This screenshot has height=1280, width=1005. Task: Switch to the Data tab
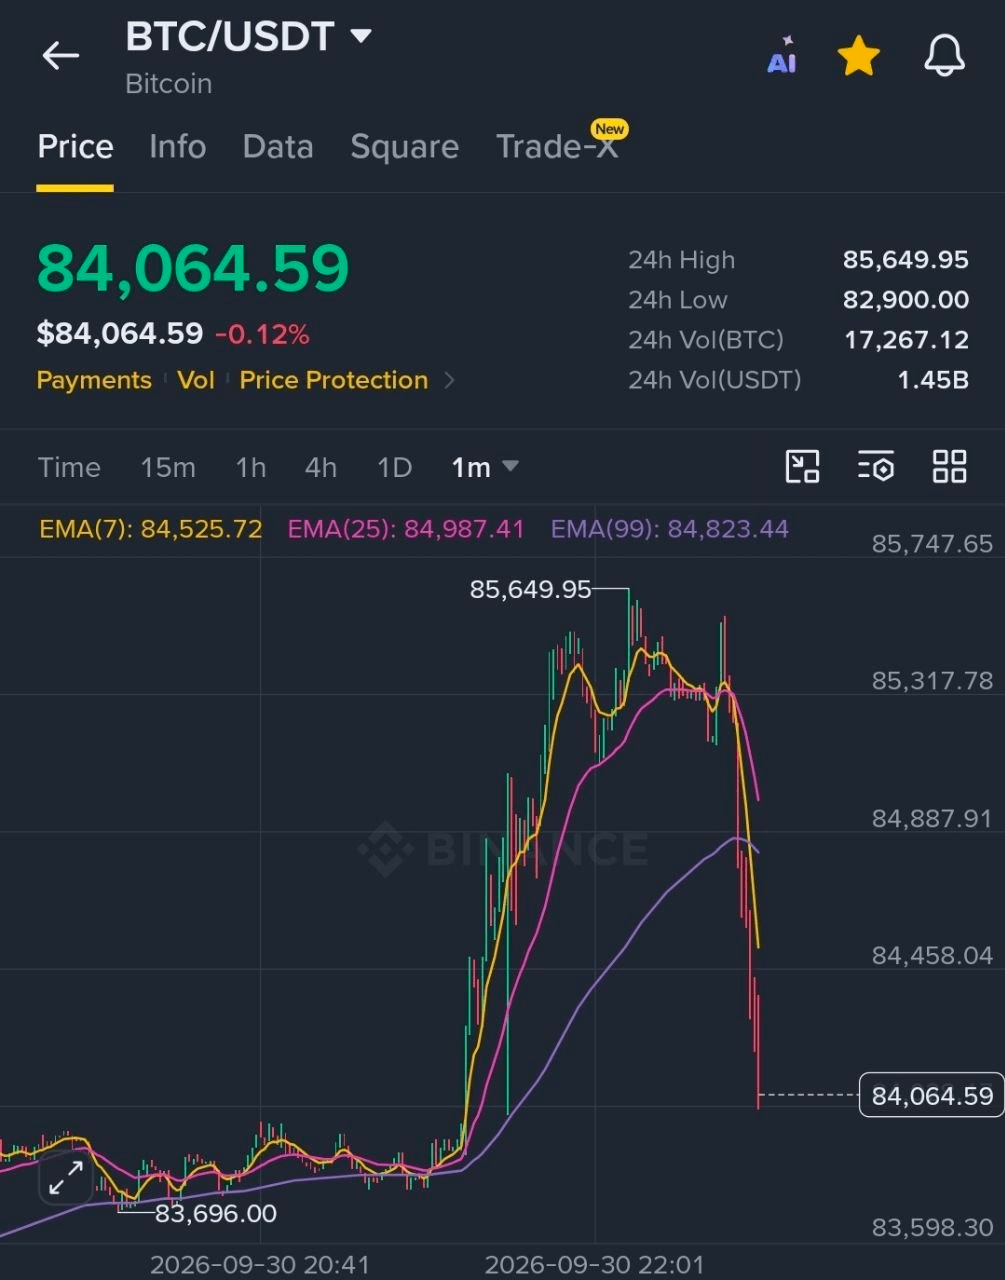click(278, 147)
